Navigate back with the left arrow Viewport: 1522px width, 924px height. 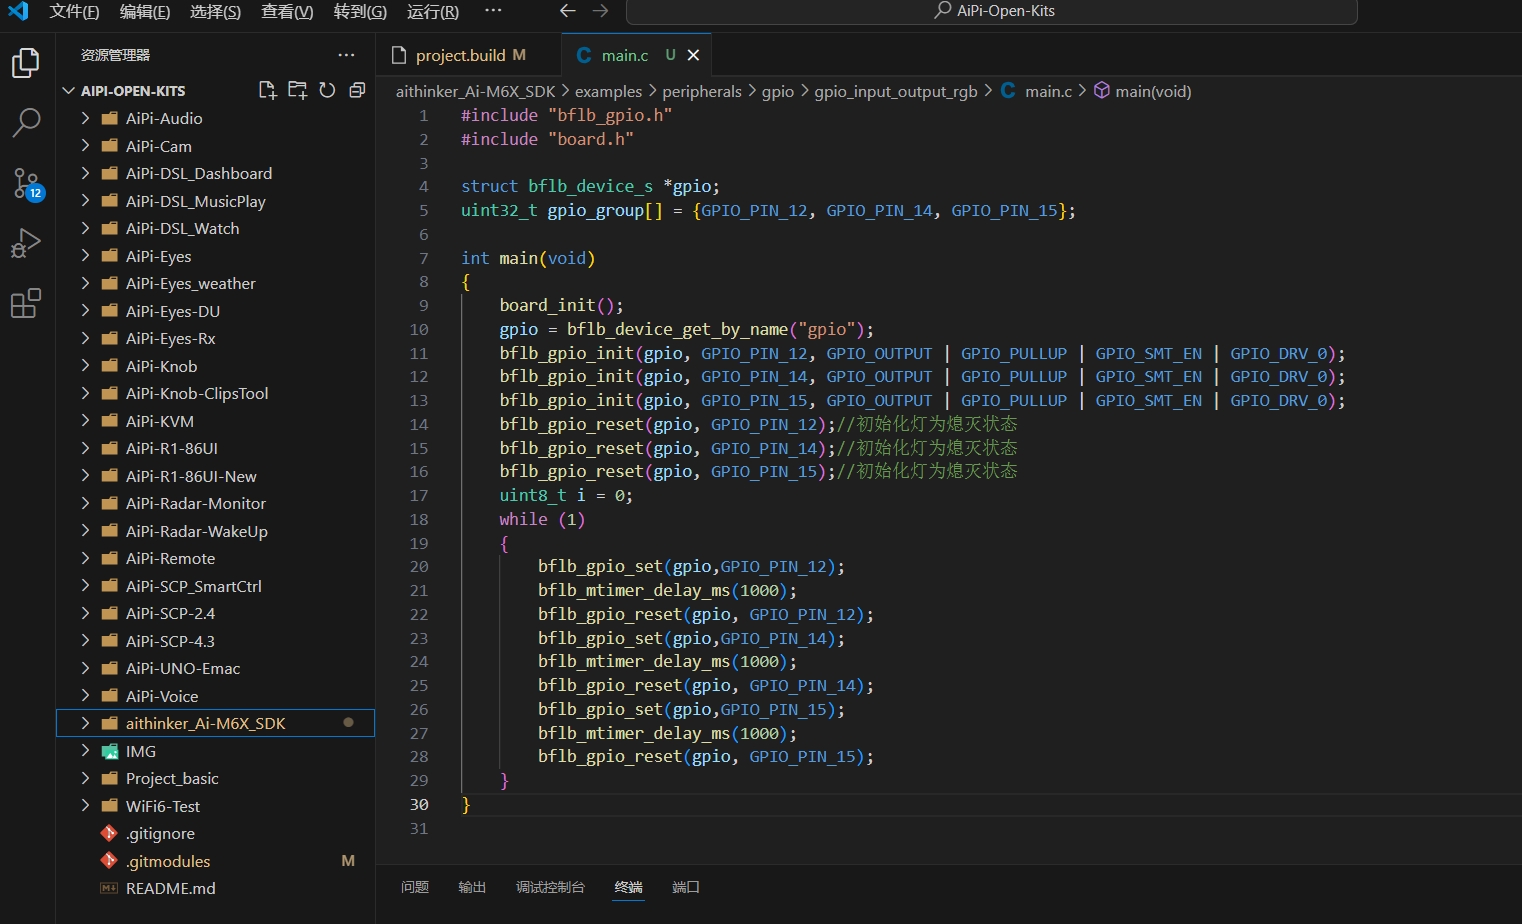tap(568, 11)
